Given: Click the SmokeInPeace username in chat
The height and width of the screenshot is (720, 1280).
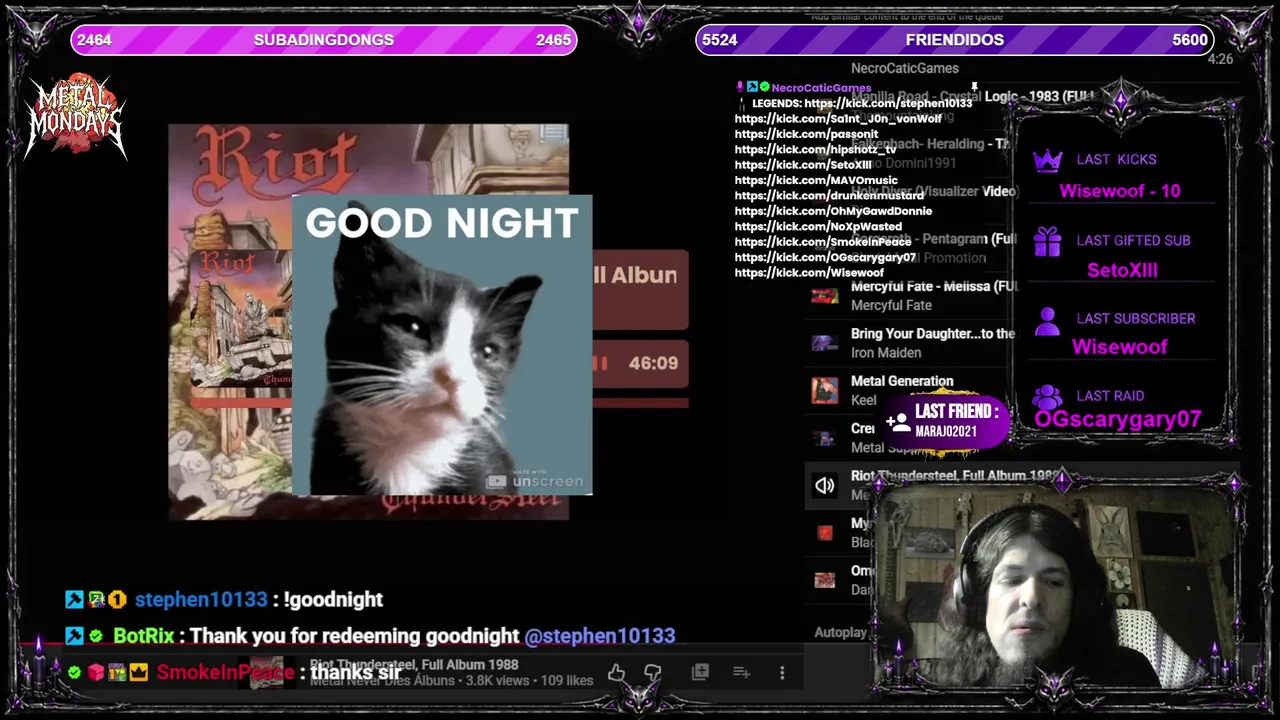Looking at the screenshot, I should [x=225, y=672].
